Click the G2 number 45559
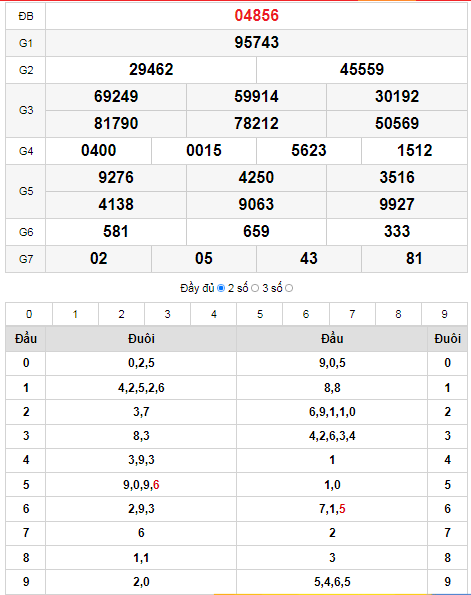 362,69
